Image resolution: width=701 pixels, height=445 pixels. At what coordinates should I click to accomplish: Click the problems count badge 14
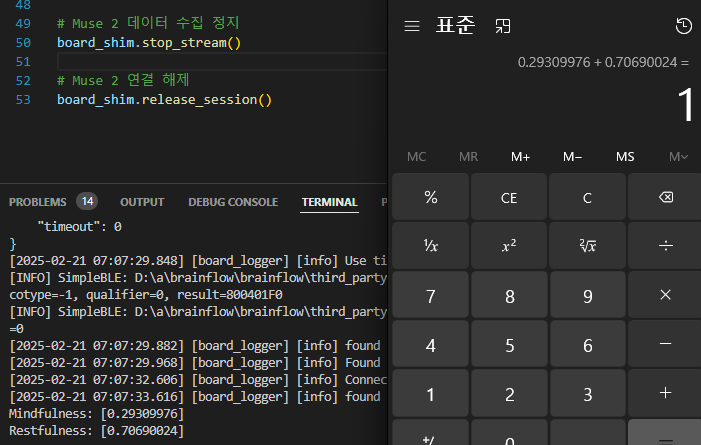(87, 201)
